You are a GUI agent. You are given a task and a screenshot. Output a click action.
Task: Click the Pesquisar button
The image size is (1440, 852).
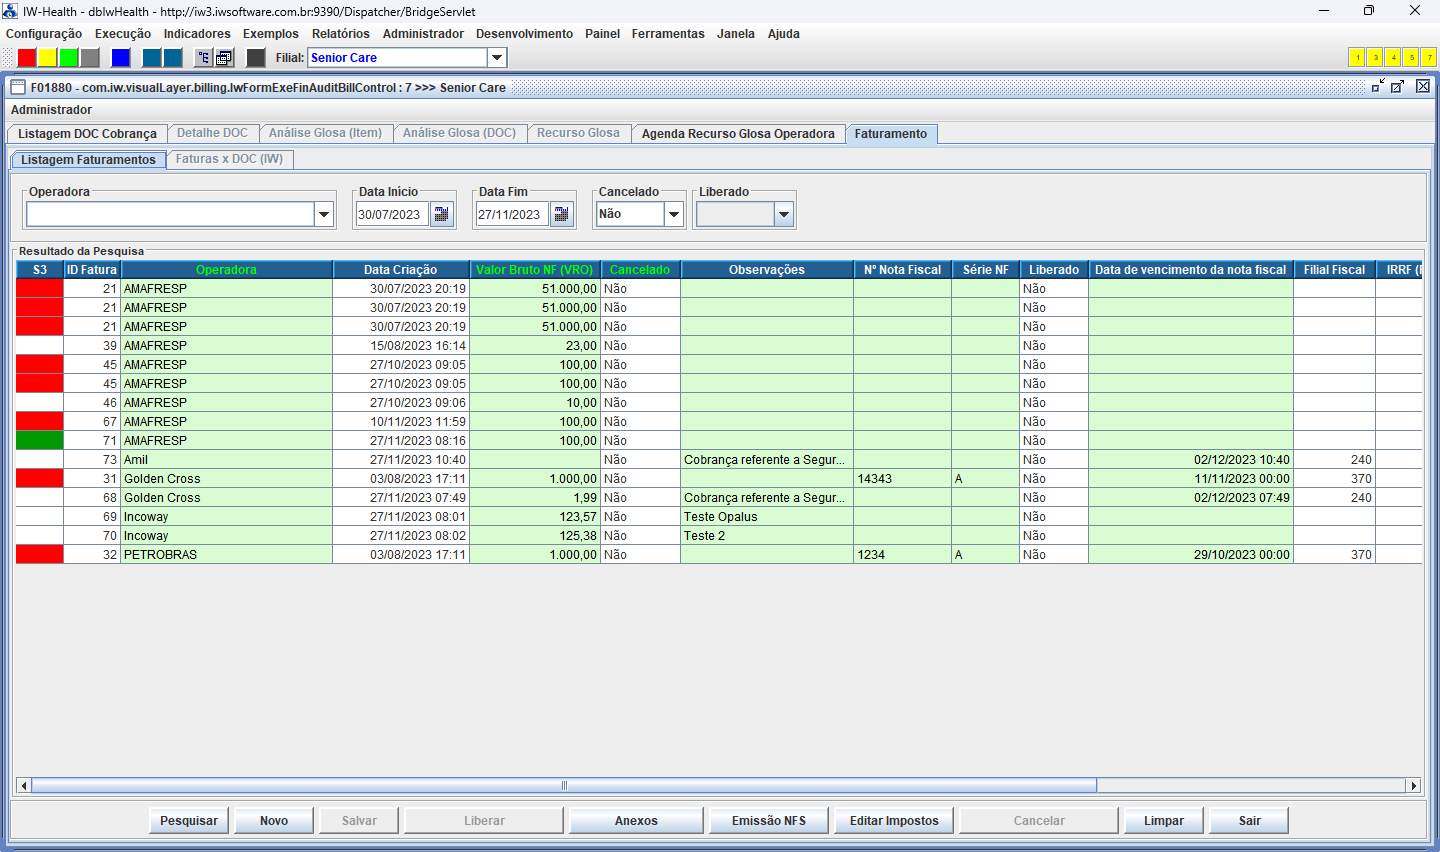coord(189,821)
